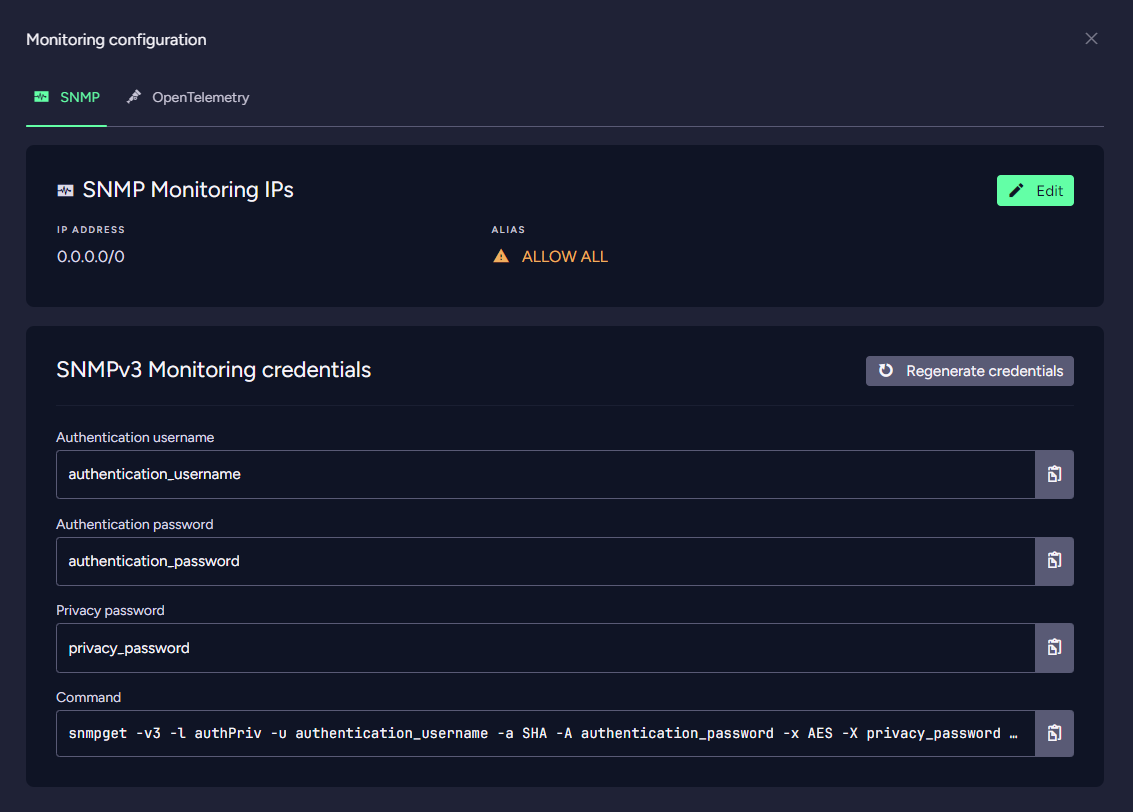Copy the snmpget command
1133x812 pixels.
tap(1054, 733)
